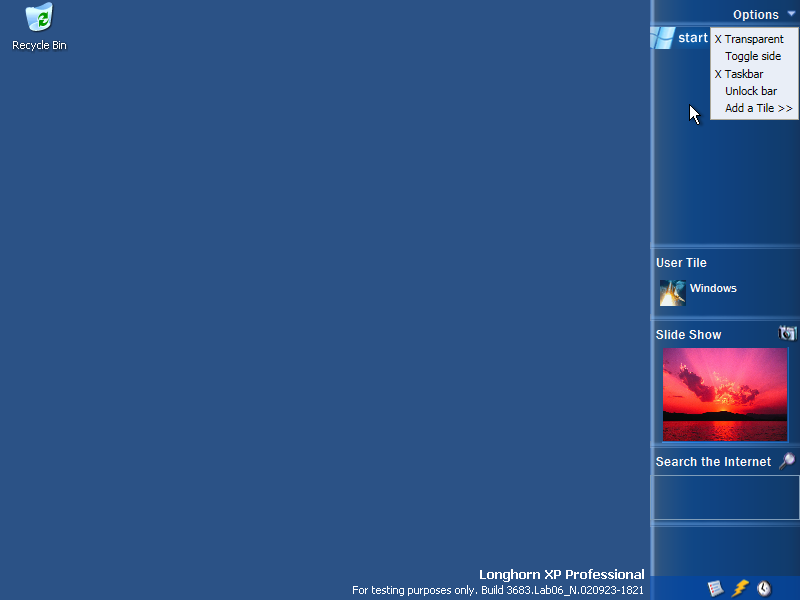Click the Windows user name
Image resolution: width=800 pixels, height=600 pixels.
(713, 288)
